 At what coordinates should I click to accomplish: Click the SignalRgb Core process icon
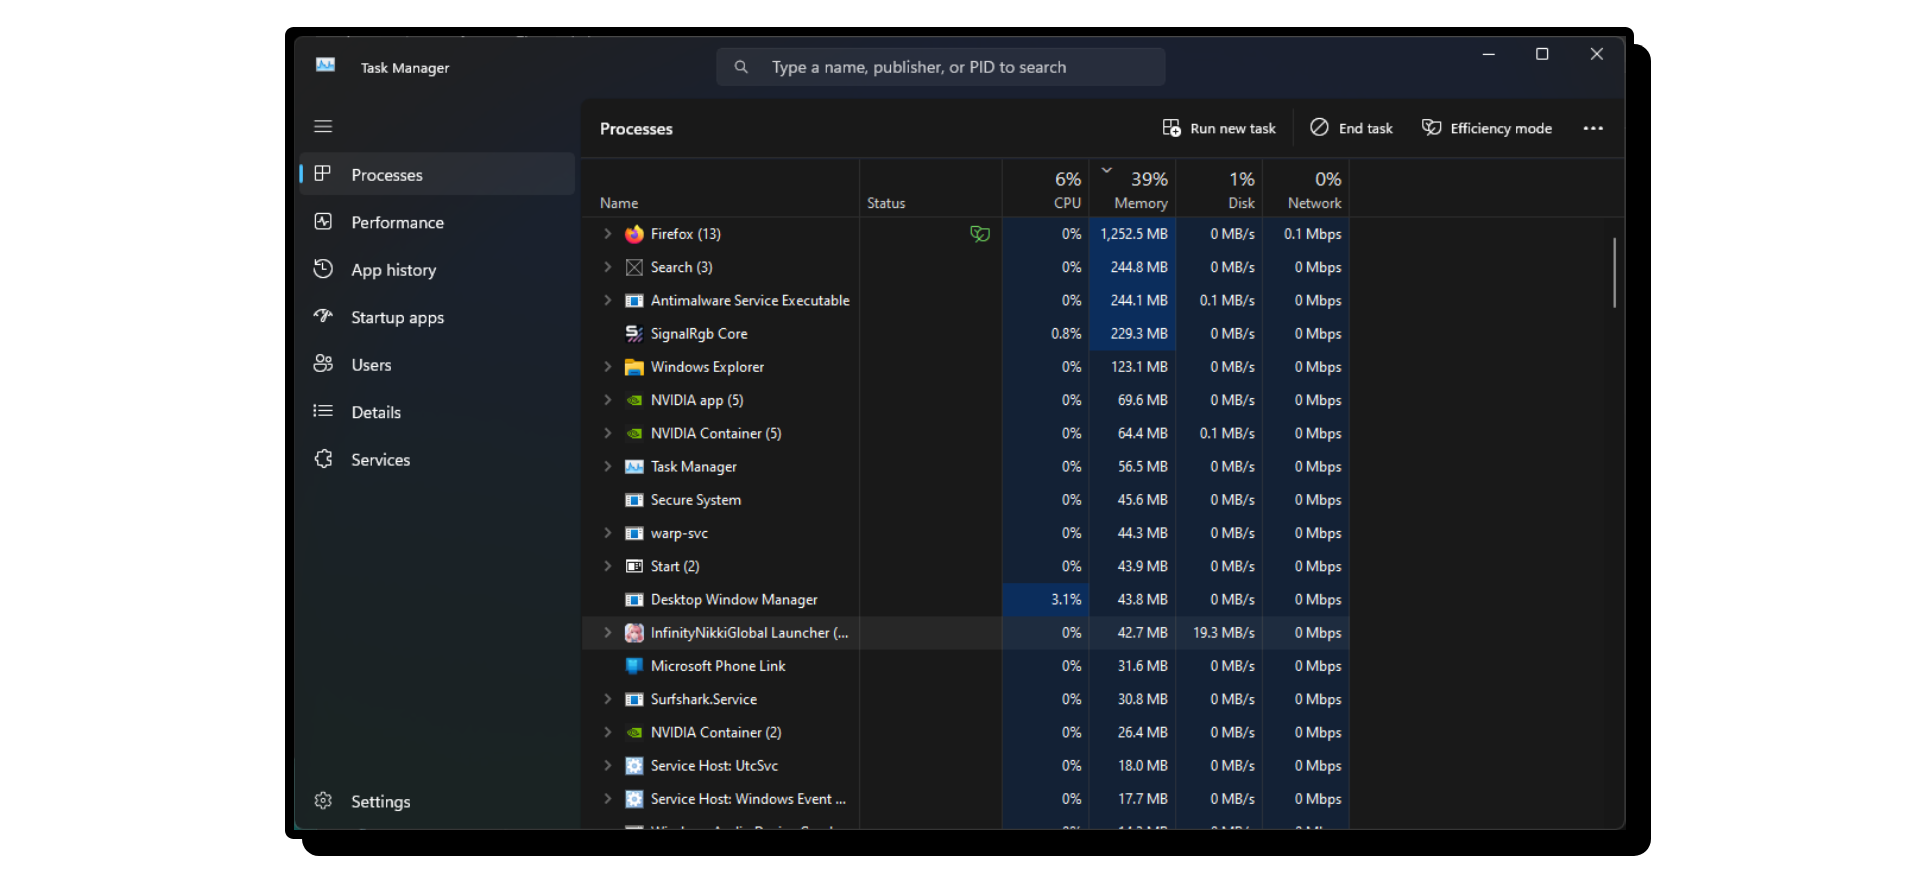[634, 334]
